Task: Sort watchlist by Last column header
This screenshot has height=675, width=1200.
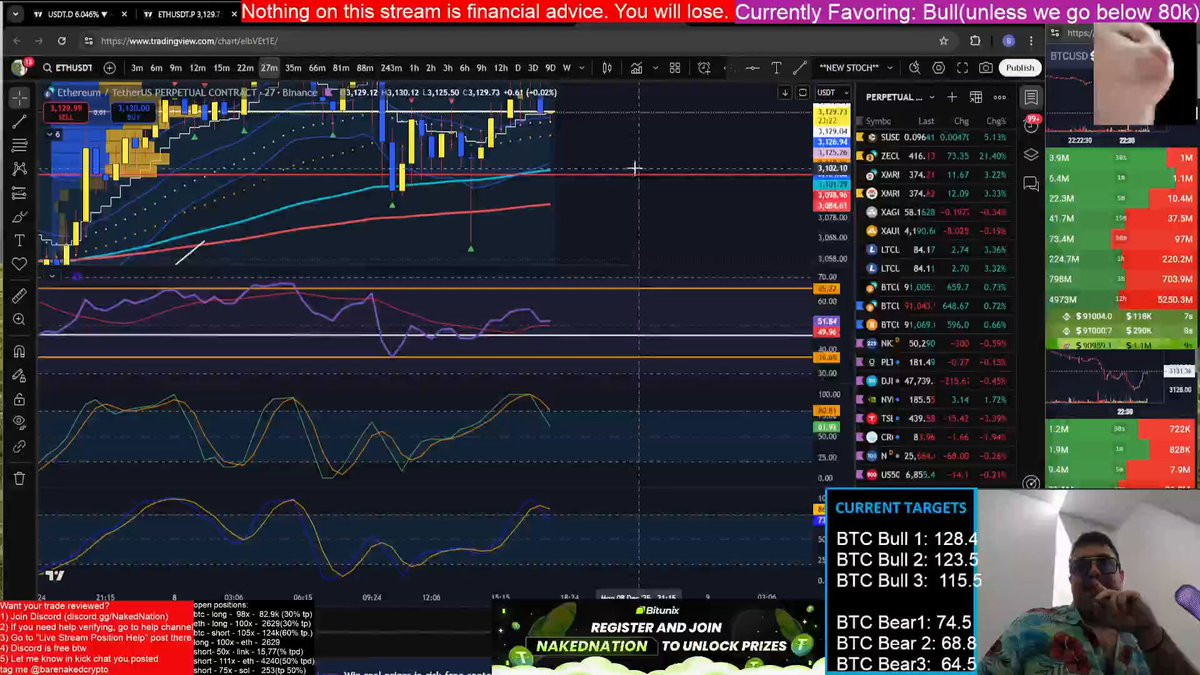Action: point(926,121)
